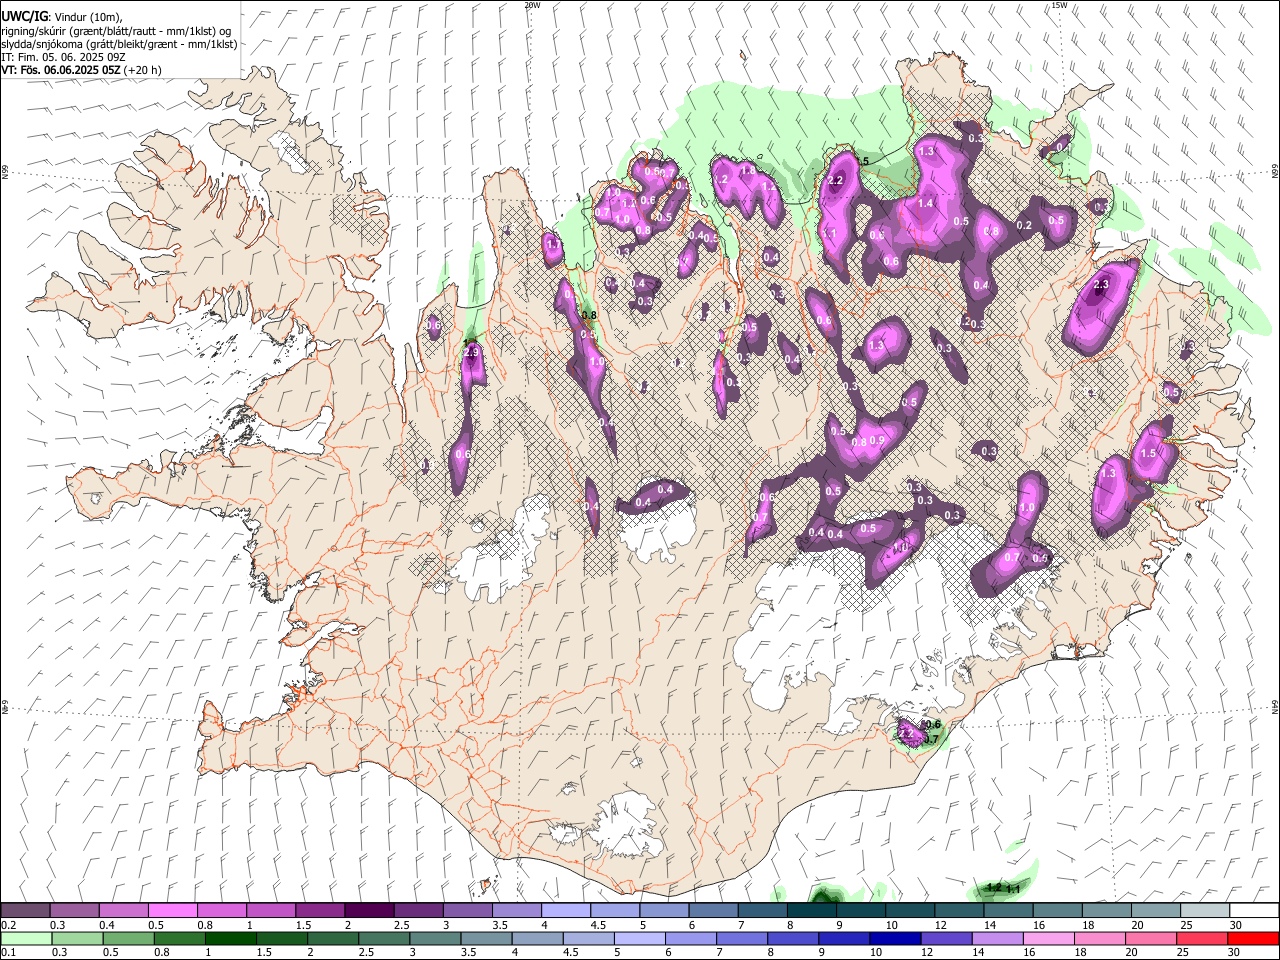The height and width of the screenshot is (960, 1280).
Task: Click the bright pink snow swatch starting at 0.5
Action: (173, 910)
